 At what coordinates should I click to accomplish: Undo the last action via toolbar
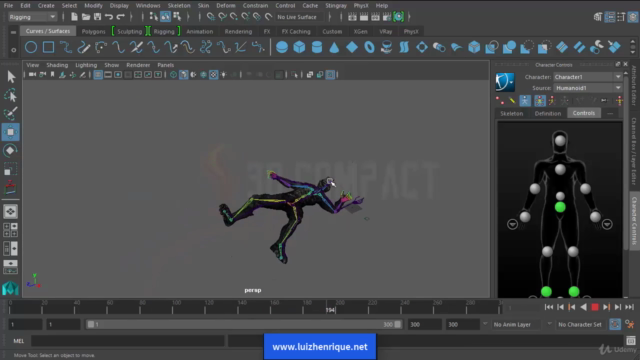(109, 17)
